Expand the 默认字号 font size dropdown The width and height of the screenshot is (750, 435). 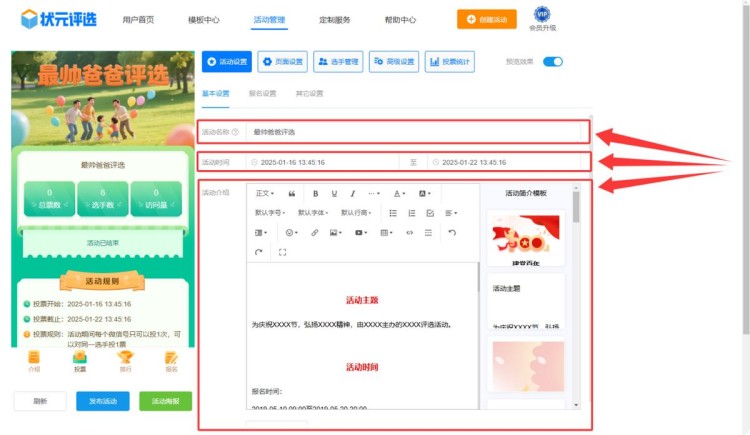coord(270,213)
